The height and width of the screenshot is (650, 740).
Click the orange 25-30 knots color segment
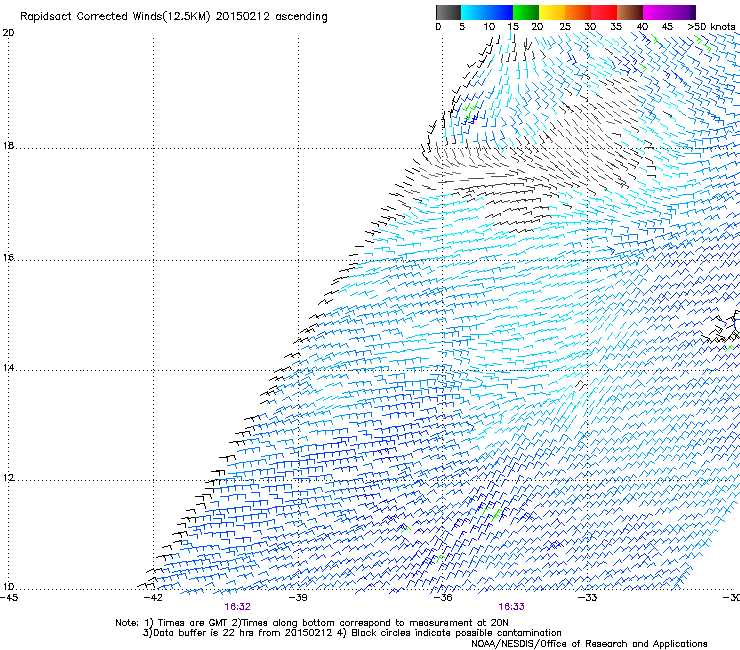[578, 12]
